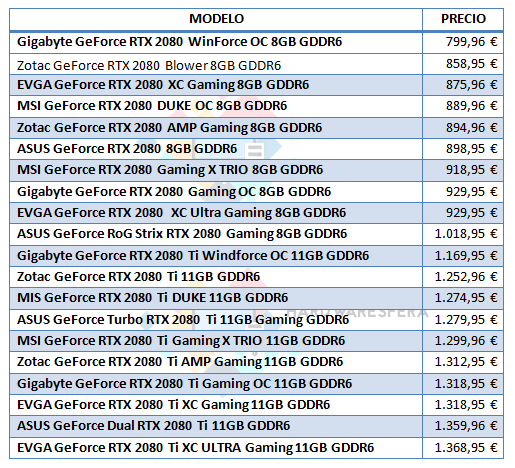
Task: Click the 929,95 € price for Gigabyte Gaming OC
Action: pyautogui.click(x=463, y=192)
